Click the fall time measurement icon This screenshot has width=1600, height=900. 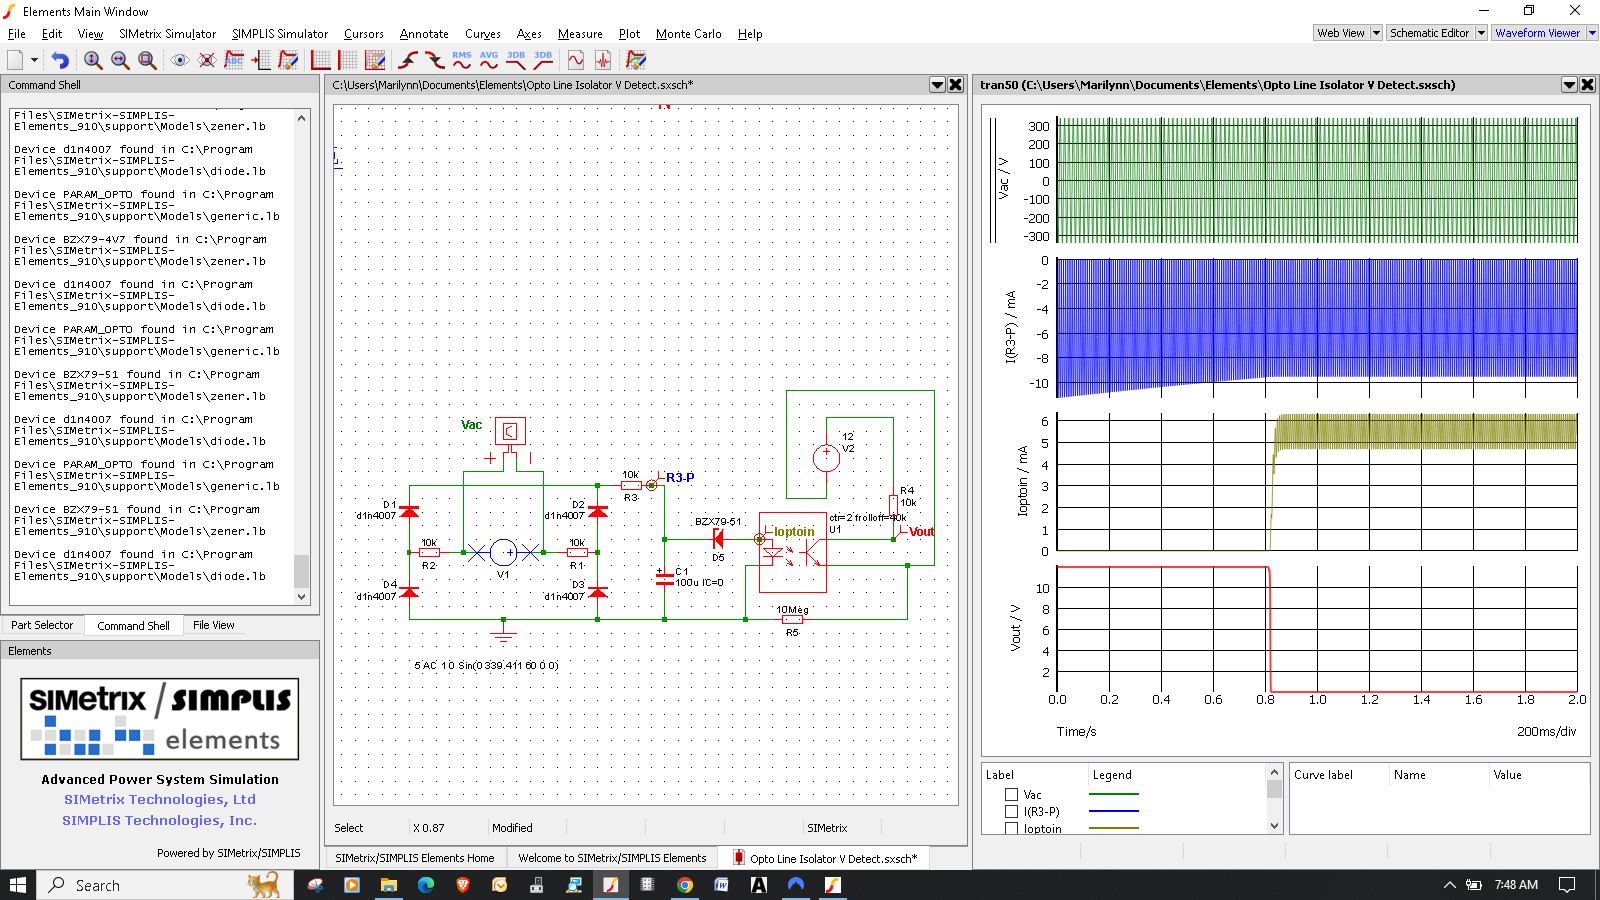click(435, 60)
